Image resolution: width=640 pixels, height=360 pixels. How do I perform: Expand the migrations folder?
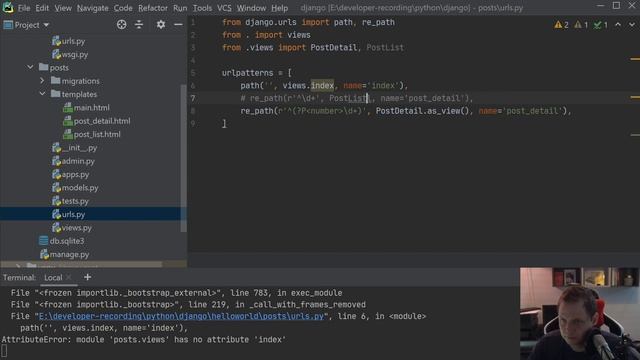click(x=42, y=80)
